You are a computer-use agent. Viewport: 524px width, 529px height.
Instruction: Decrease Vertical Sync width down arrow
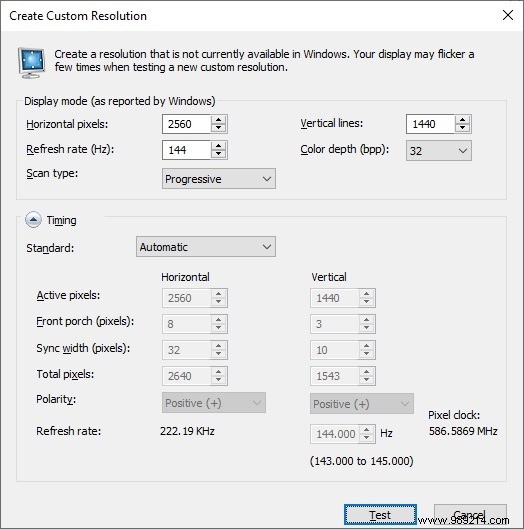click(366, 354)
